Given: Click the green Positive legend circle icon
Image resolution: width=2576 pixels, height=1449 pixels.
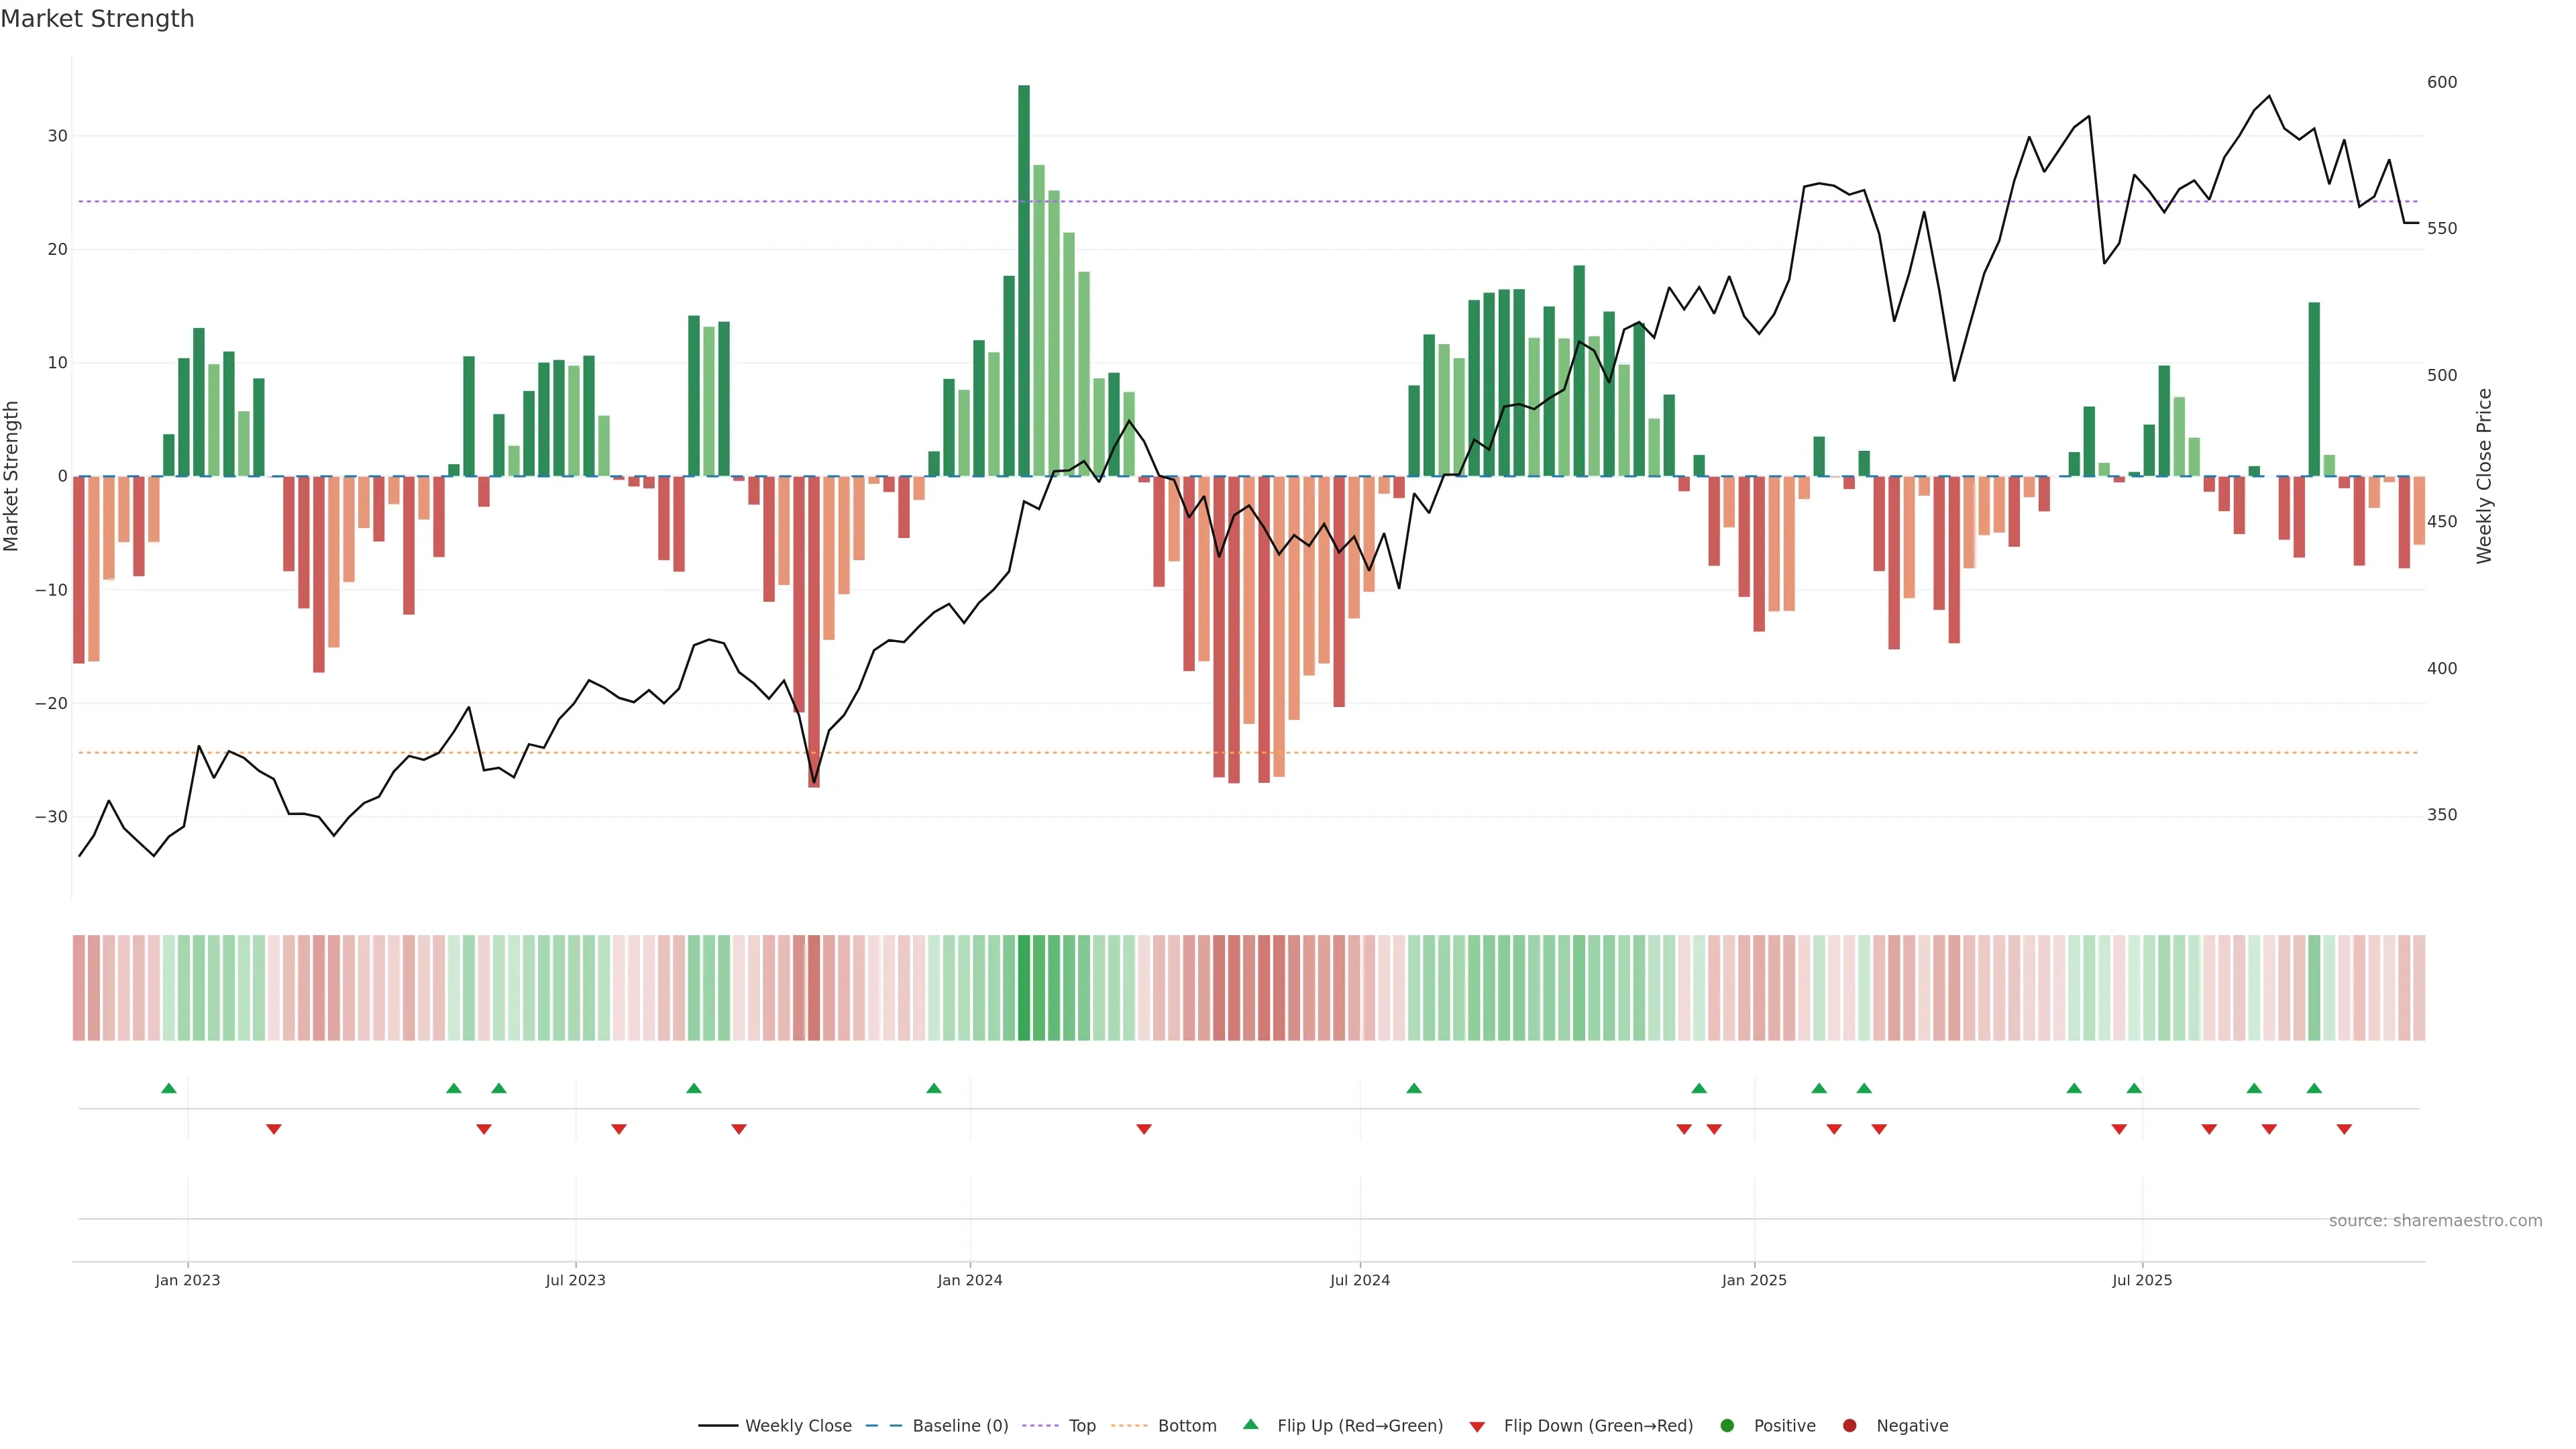Looking at the screenshot, I should coord(1727,1425).
